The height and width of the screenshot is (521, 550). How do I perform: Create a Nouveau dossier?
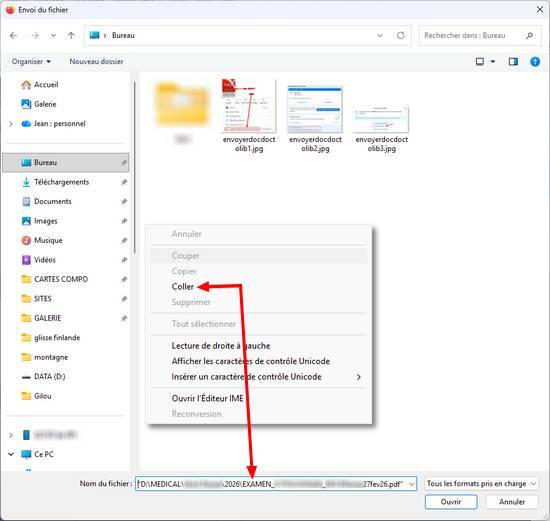[x=96, y=61]
